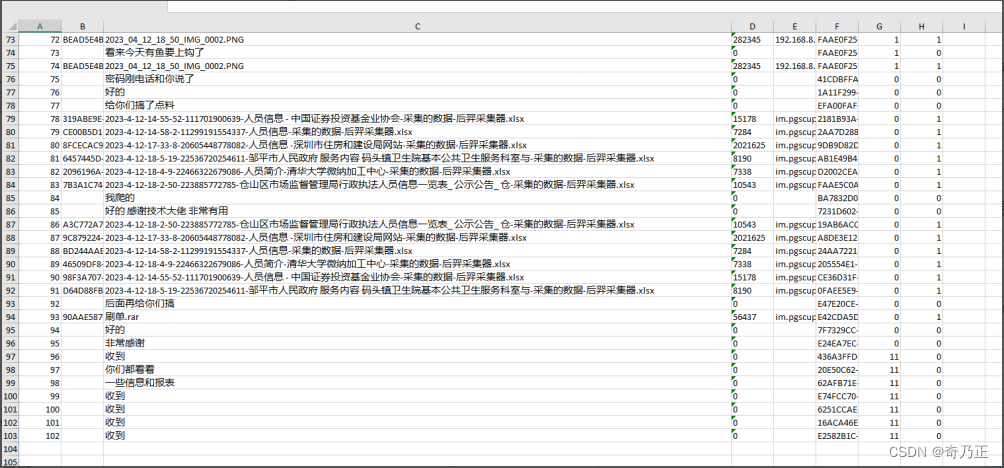Click cell '2181B93A-' in column F
This screenshot has height=468, width=1004.
pos(838,118)
